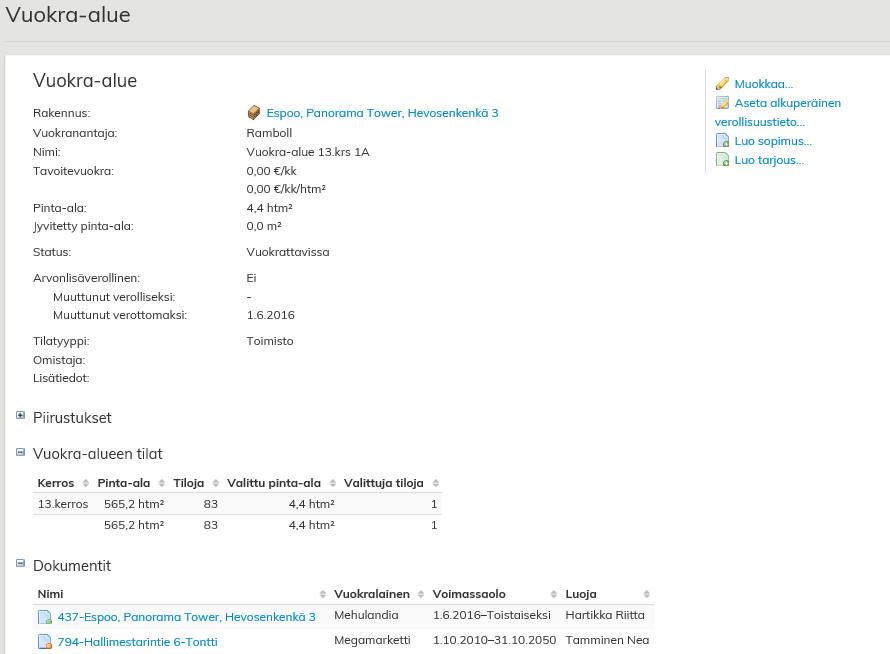
Task: Open the Muokkaa... edit link
Action: (763, 84)
